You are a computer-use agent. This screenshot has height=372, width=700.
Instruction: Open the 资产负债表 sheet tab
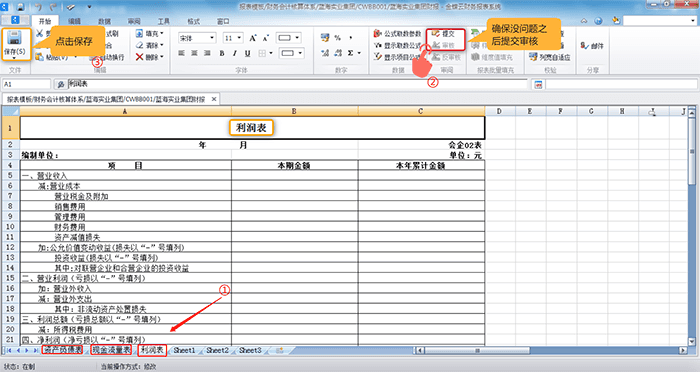click(x=62, y=350)
